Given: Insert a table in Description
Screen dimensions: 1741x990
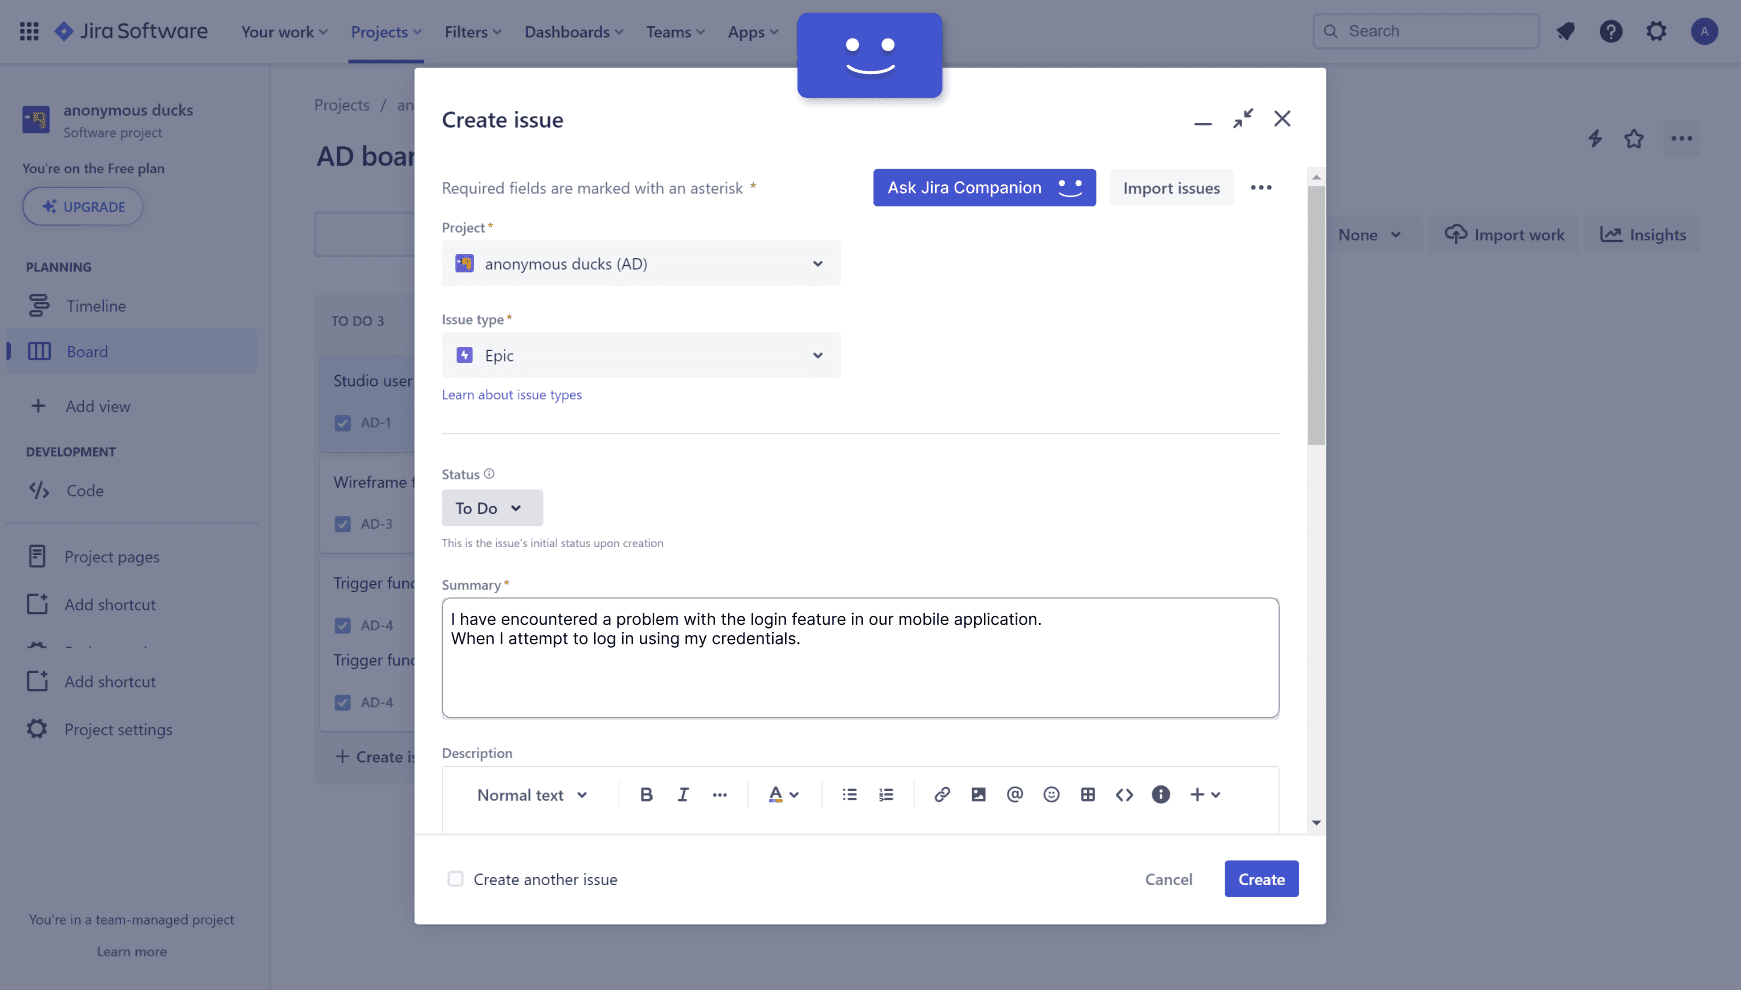Looking at the screenshot, I should pos(1088,795).
